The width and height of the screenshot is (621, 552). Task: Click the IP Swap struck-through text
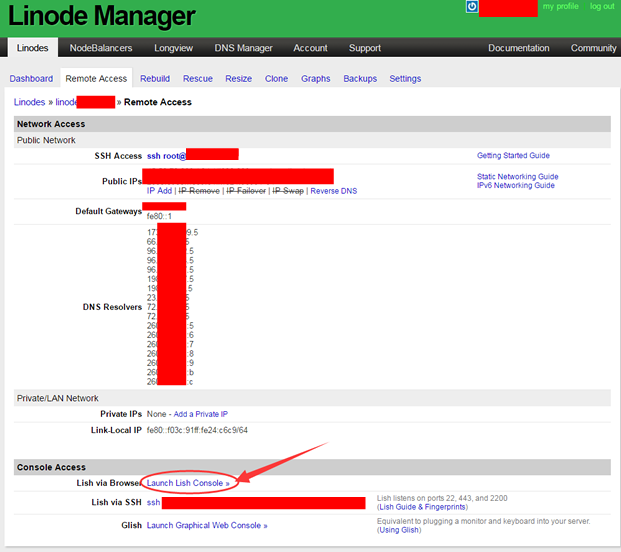coord(288,191)
